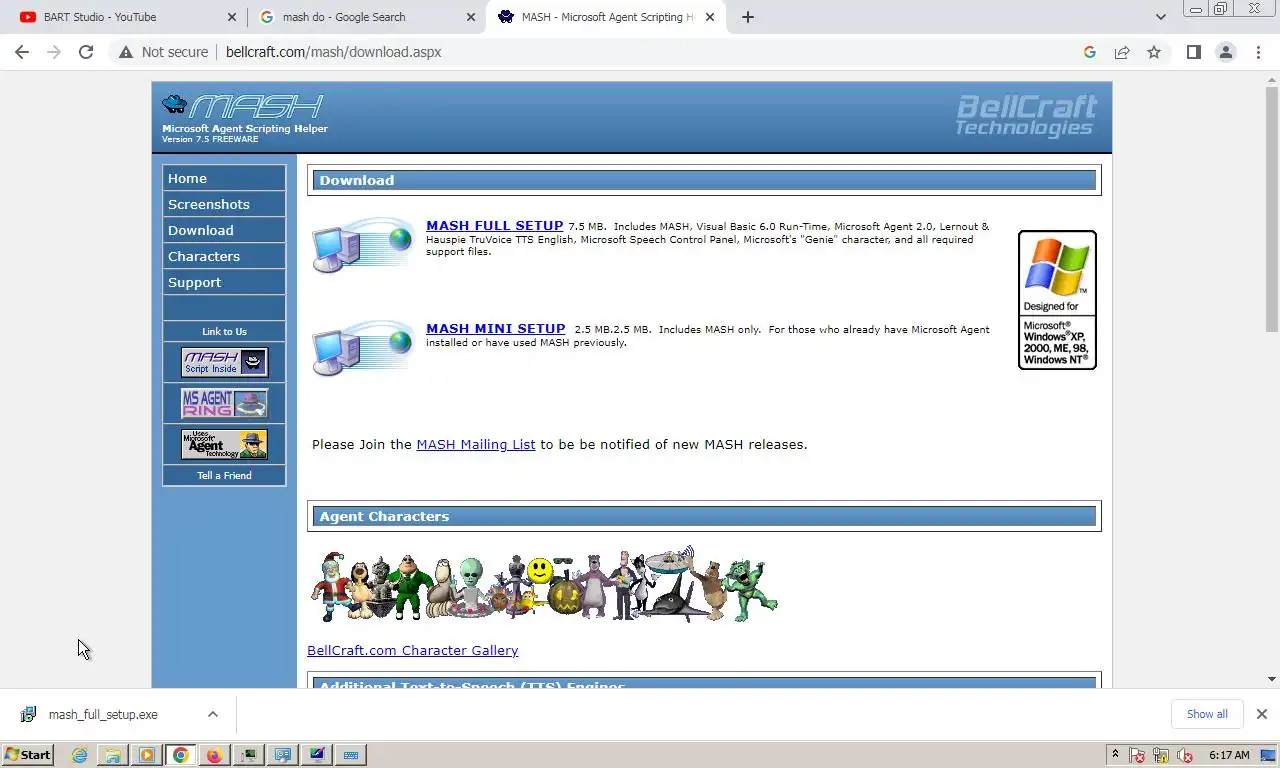Viewport: 1280px width, 768px height.
Task: Click the on-screen keyboard taskbar icon
Action: [x=351, y=755]
